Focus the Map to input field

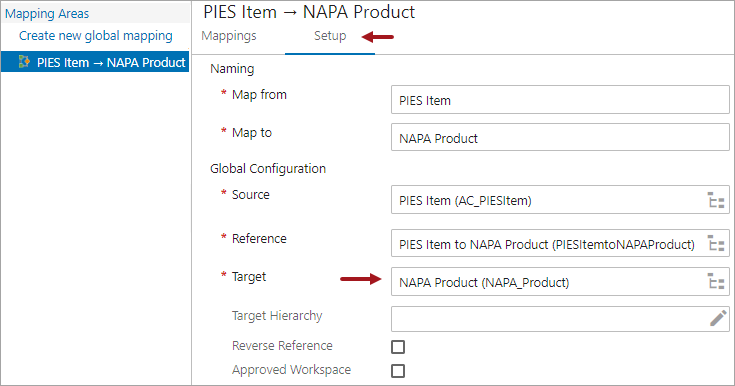pos(560,137)
